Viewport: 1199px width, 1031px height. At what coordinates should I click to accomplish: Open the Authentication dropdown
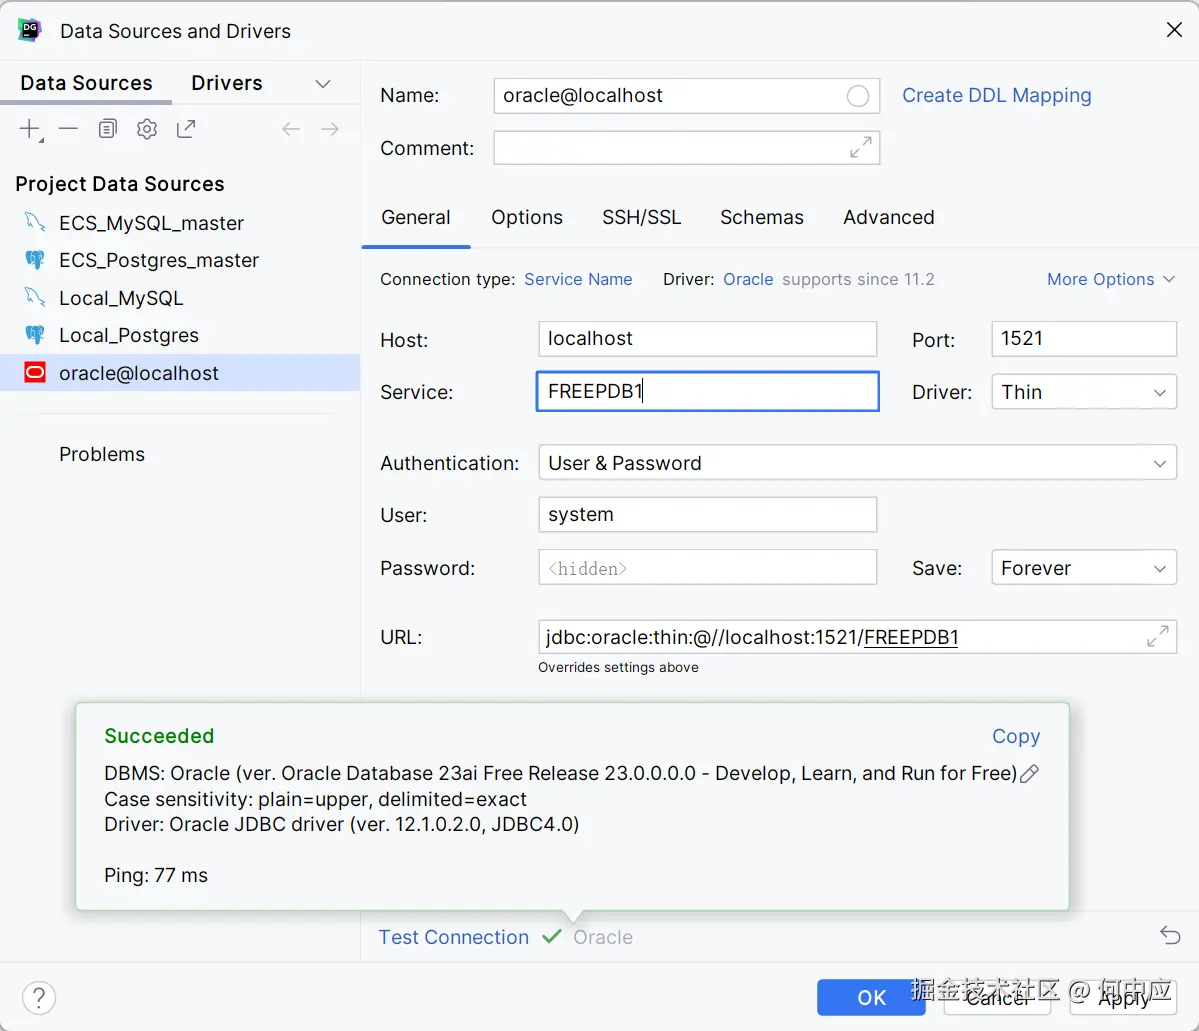click(857, 463)
